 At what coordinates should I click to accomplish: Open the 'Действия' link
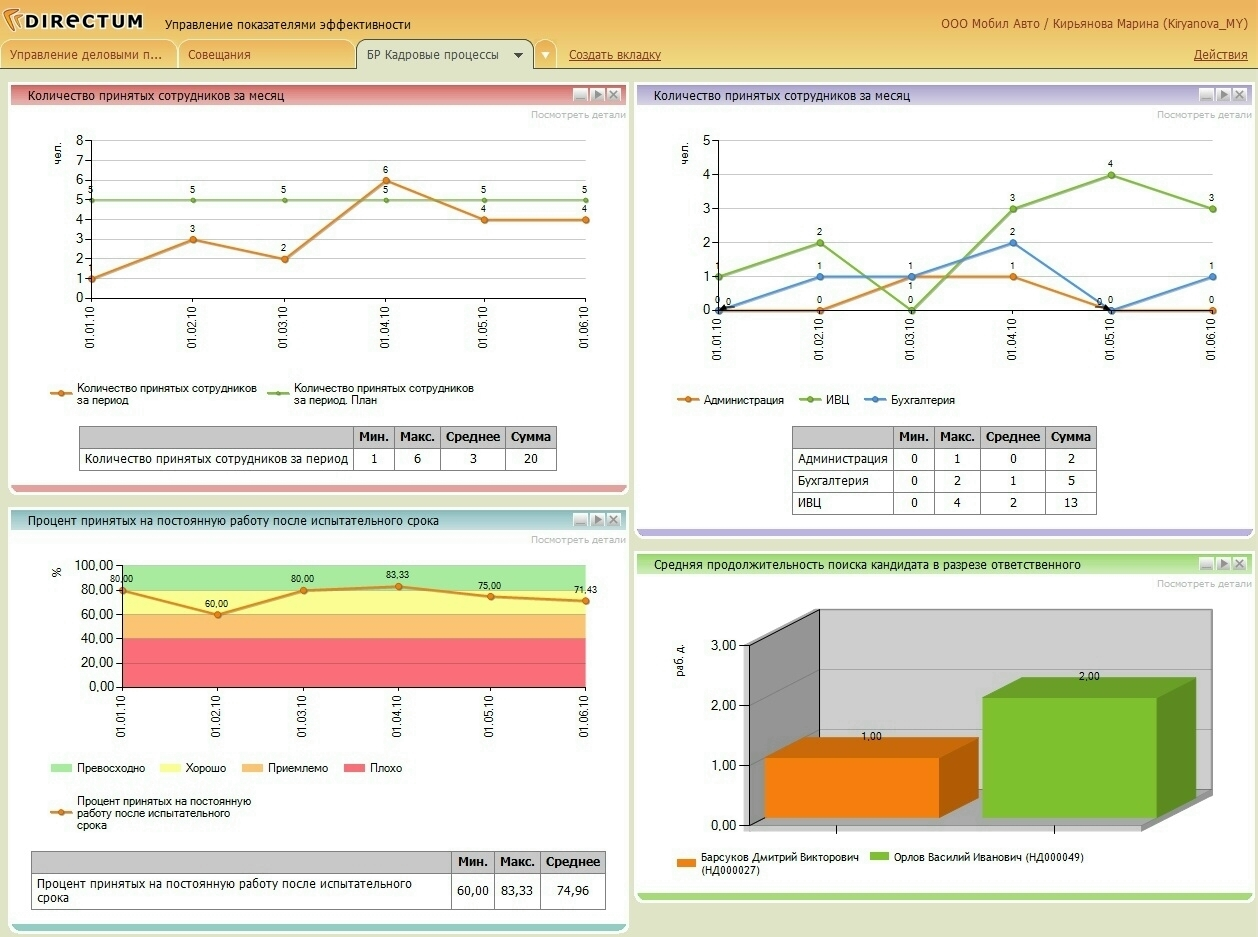point(1220,55)
